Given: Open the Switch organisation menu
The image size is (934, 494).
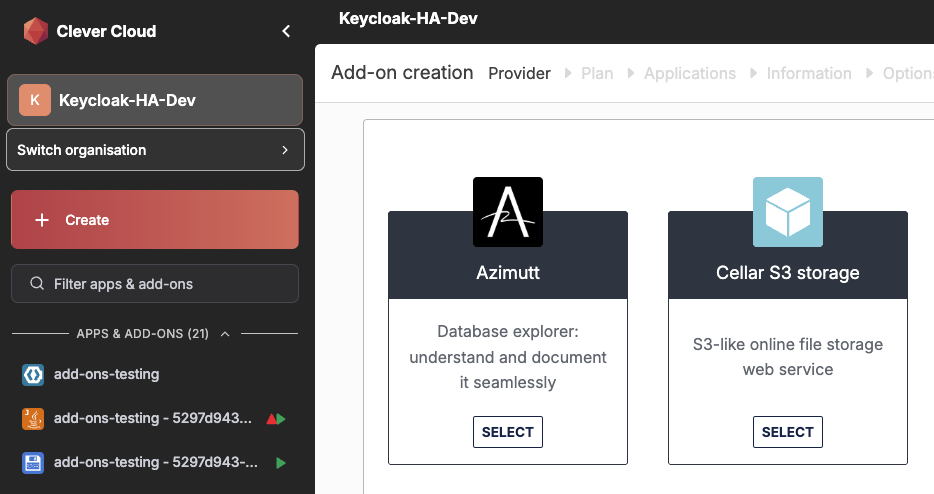Looking at the screenshot, I should [x=155, y=150].
